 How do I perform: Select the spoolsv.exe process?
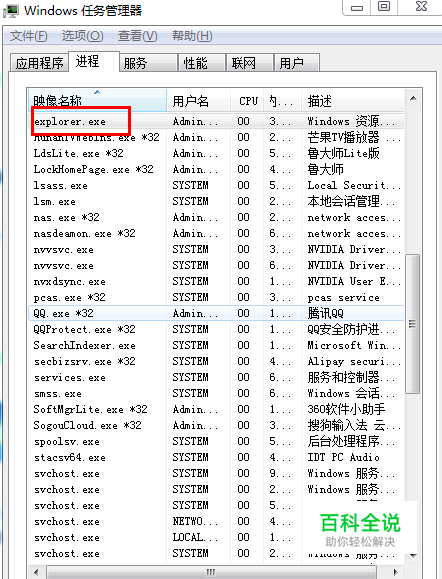(216, 441)
